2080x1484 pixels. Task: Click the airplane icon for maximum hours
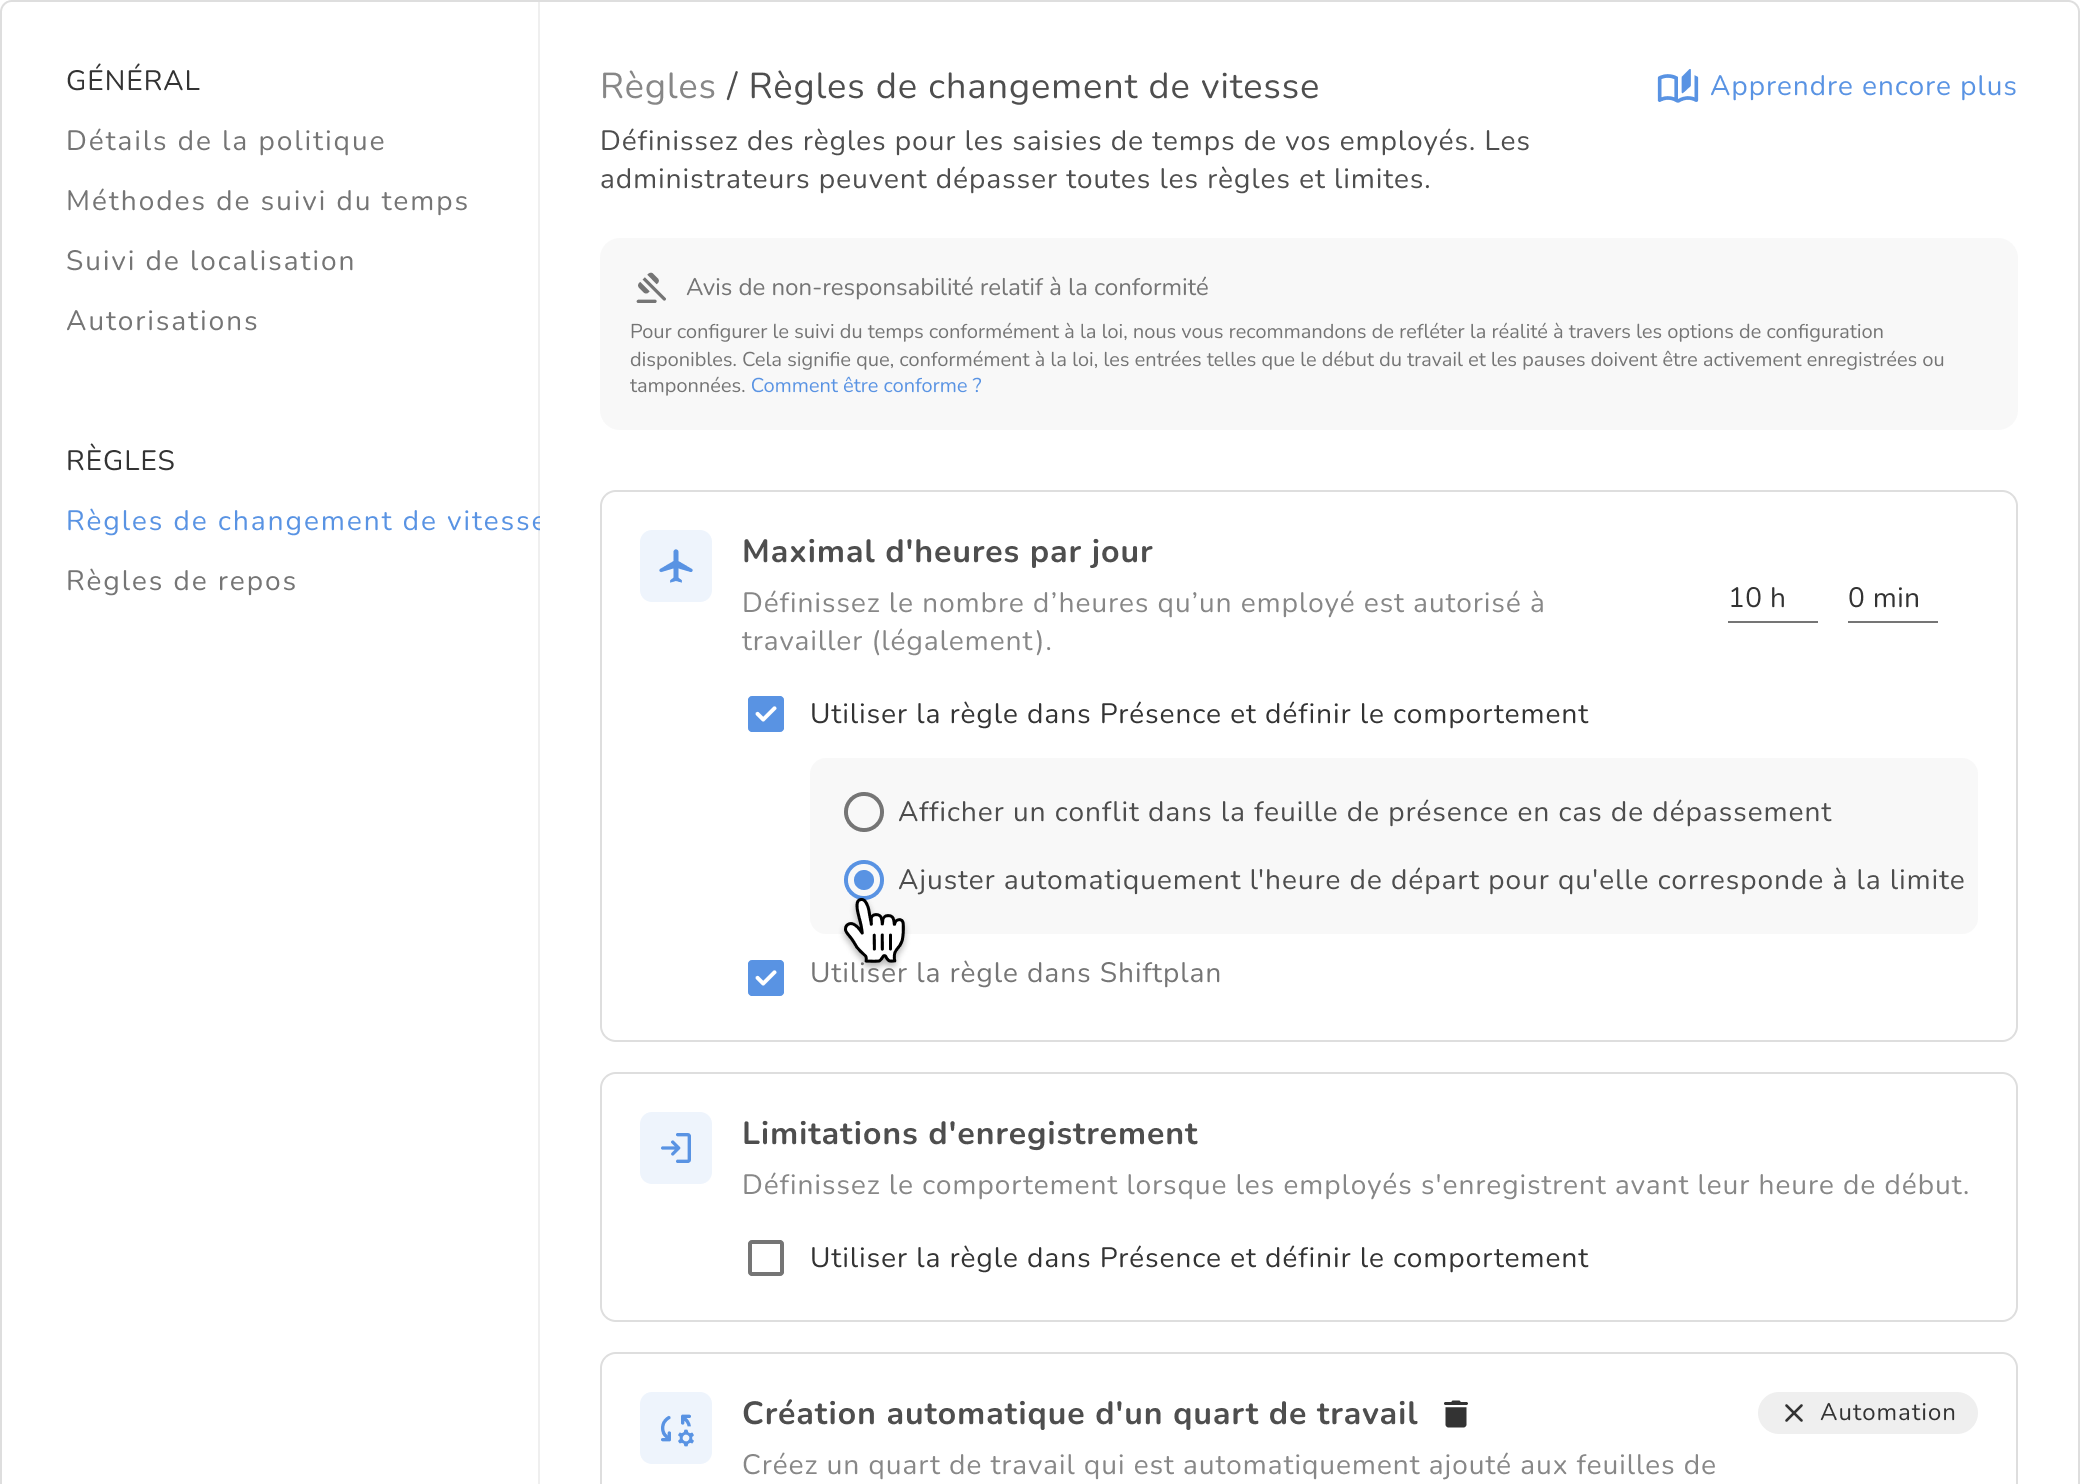click(676, 567)
